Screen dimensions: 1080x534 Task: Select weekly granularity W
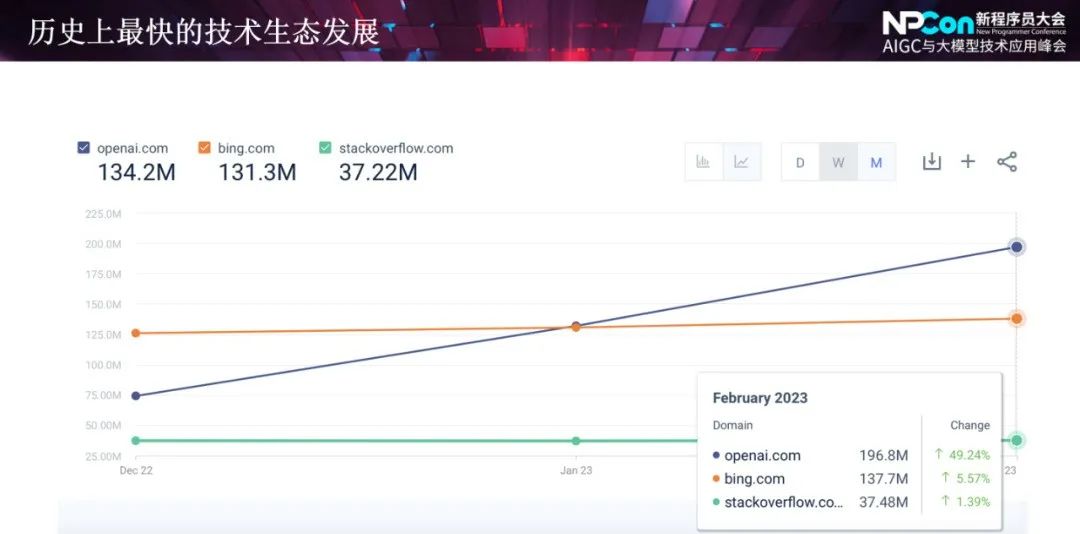point(838,162)
